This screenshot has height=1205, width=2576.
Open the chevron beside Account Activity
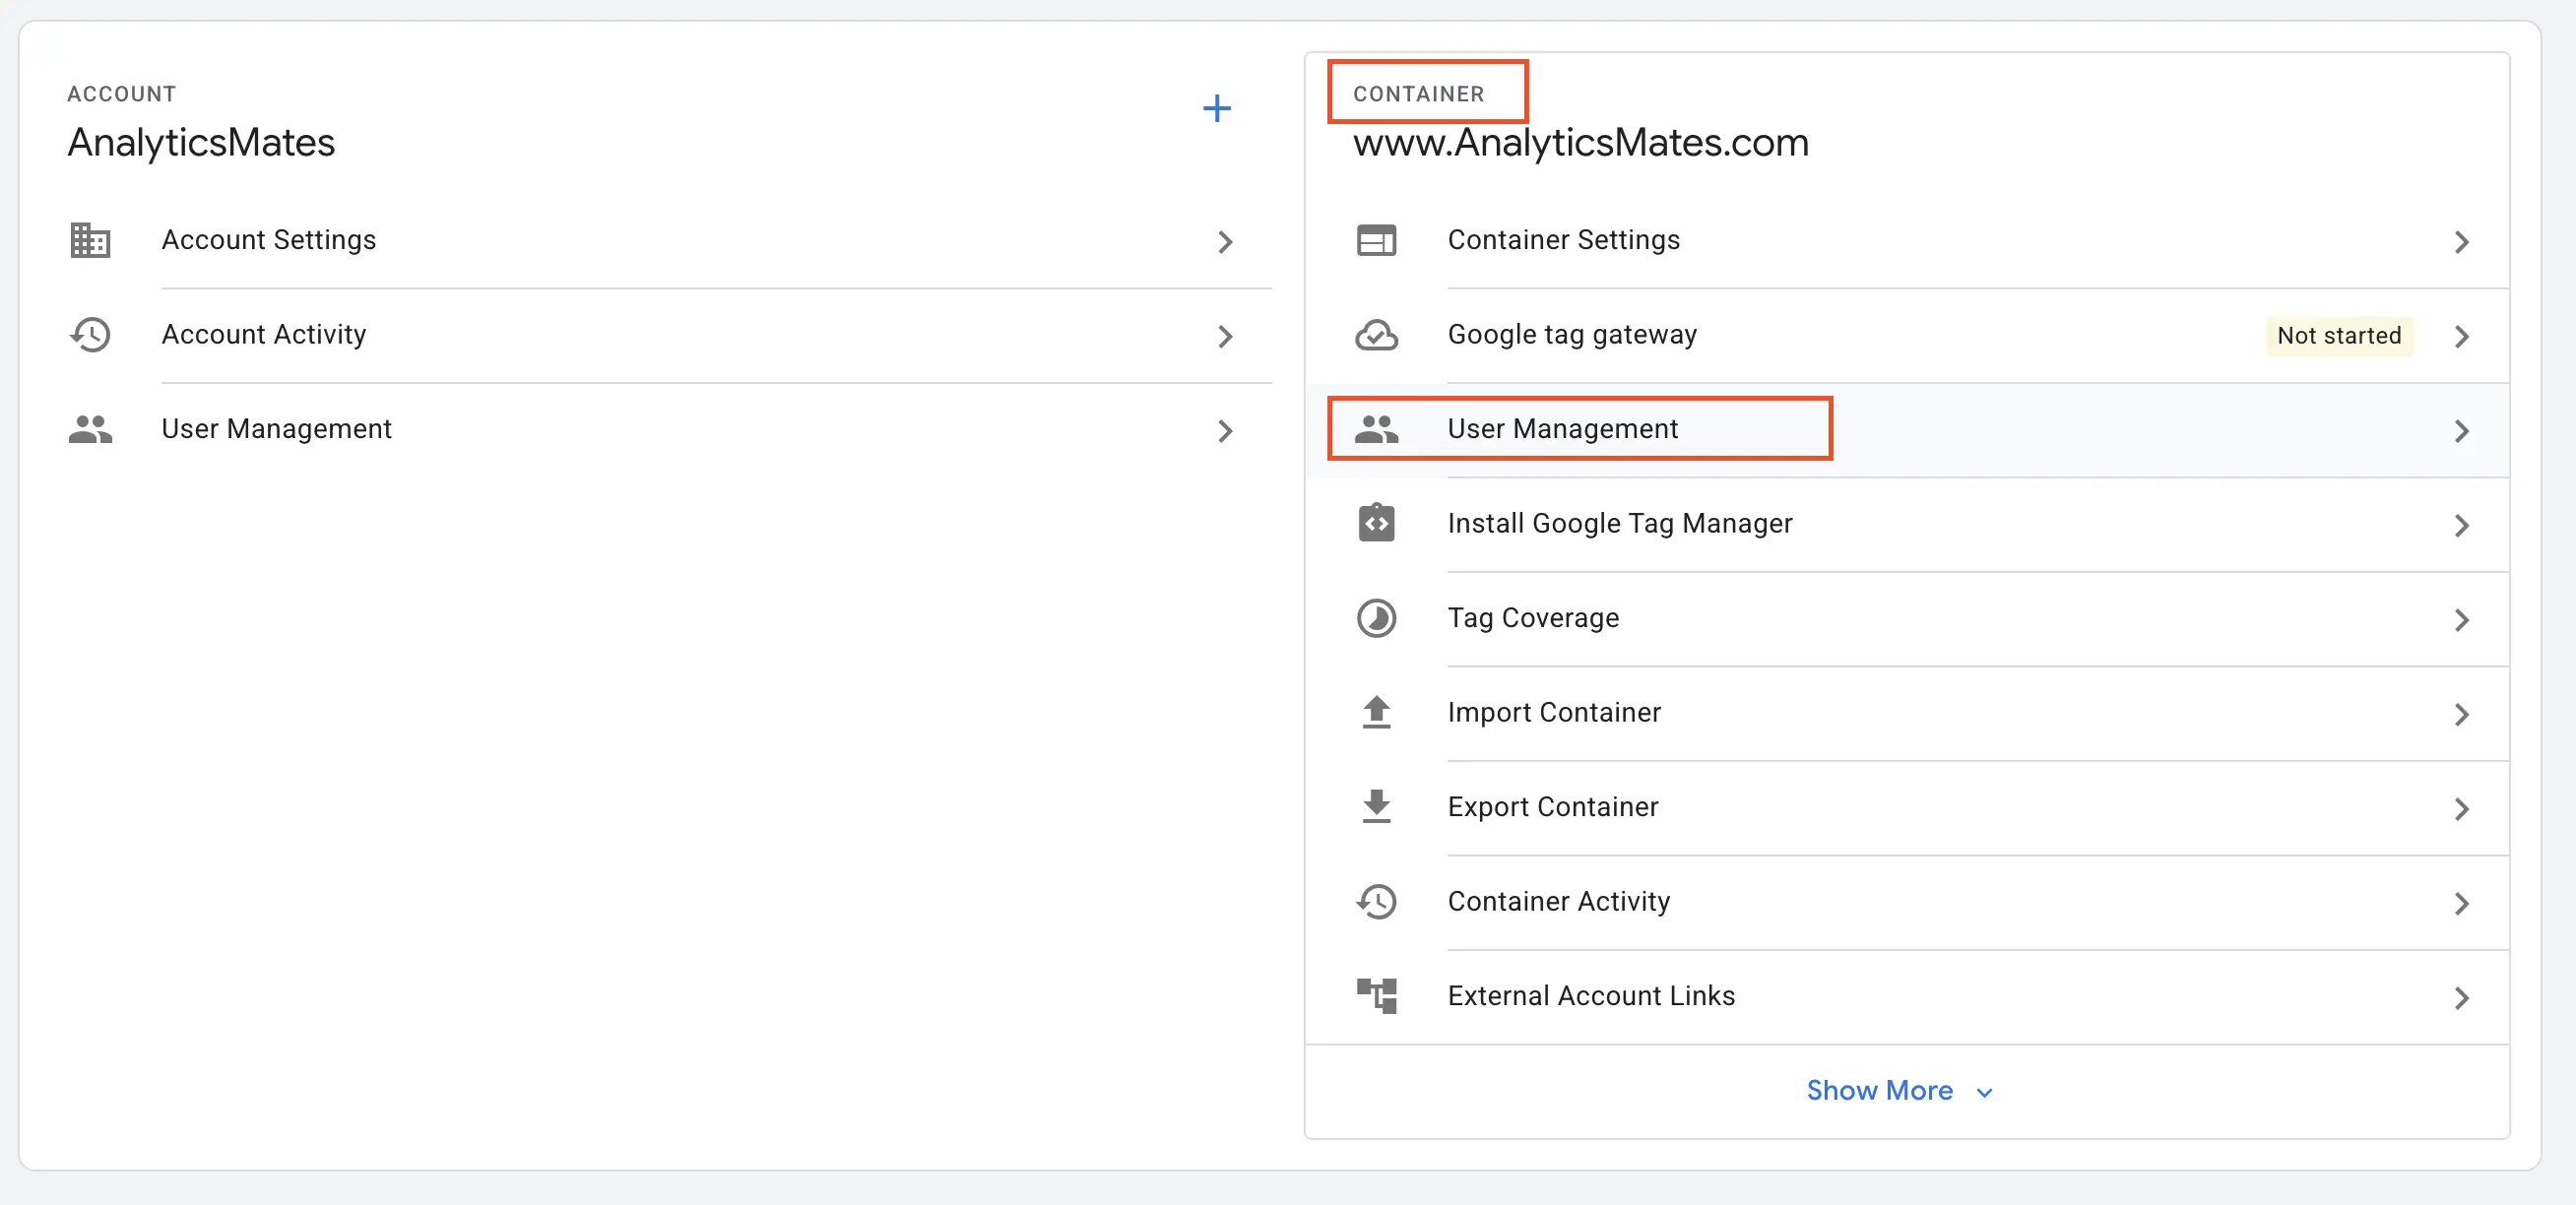1225,337
